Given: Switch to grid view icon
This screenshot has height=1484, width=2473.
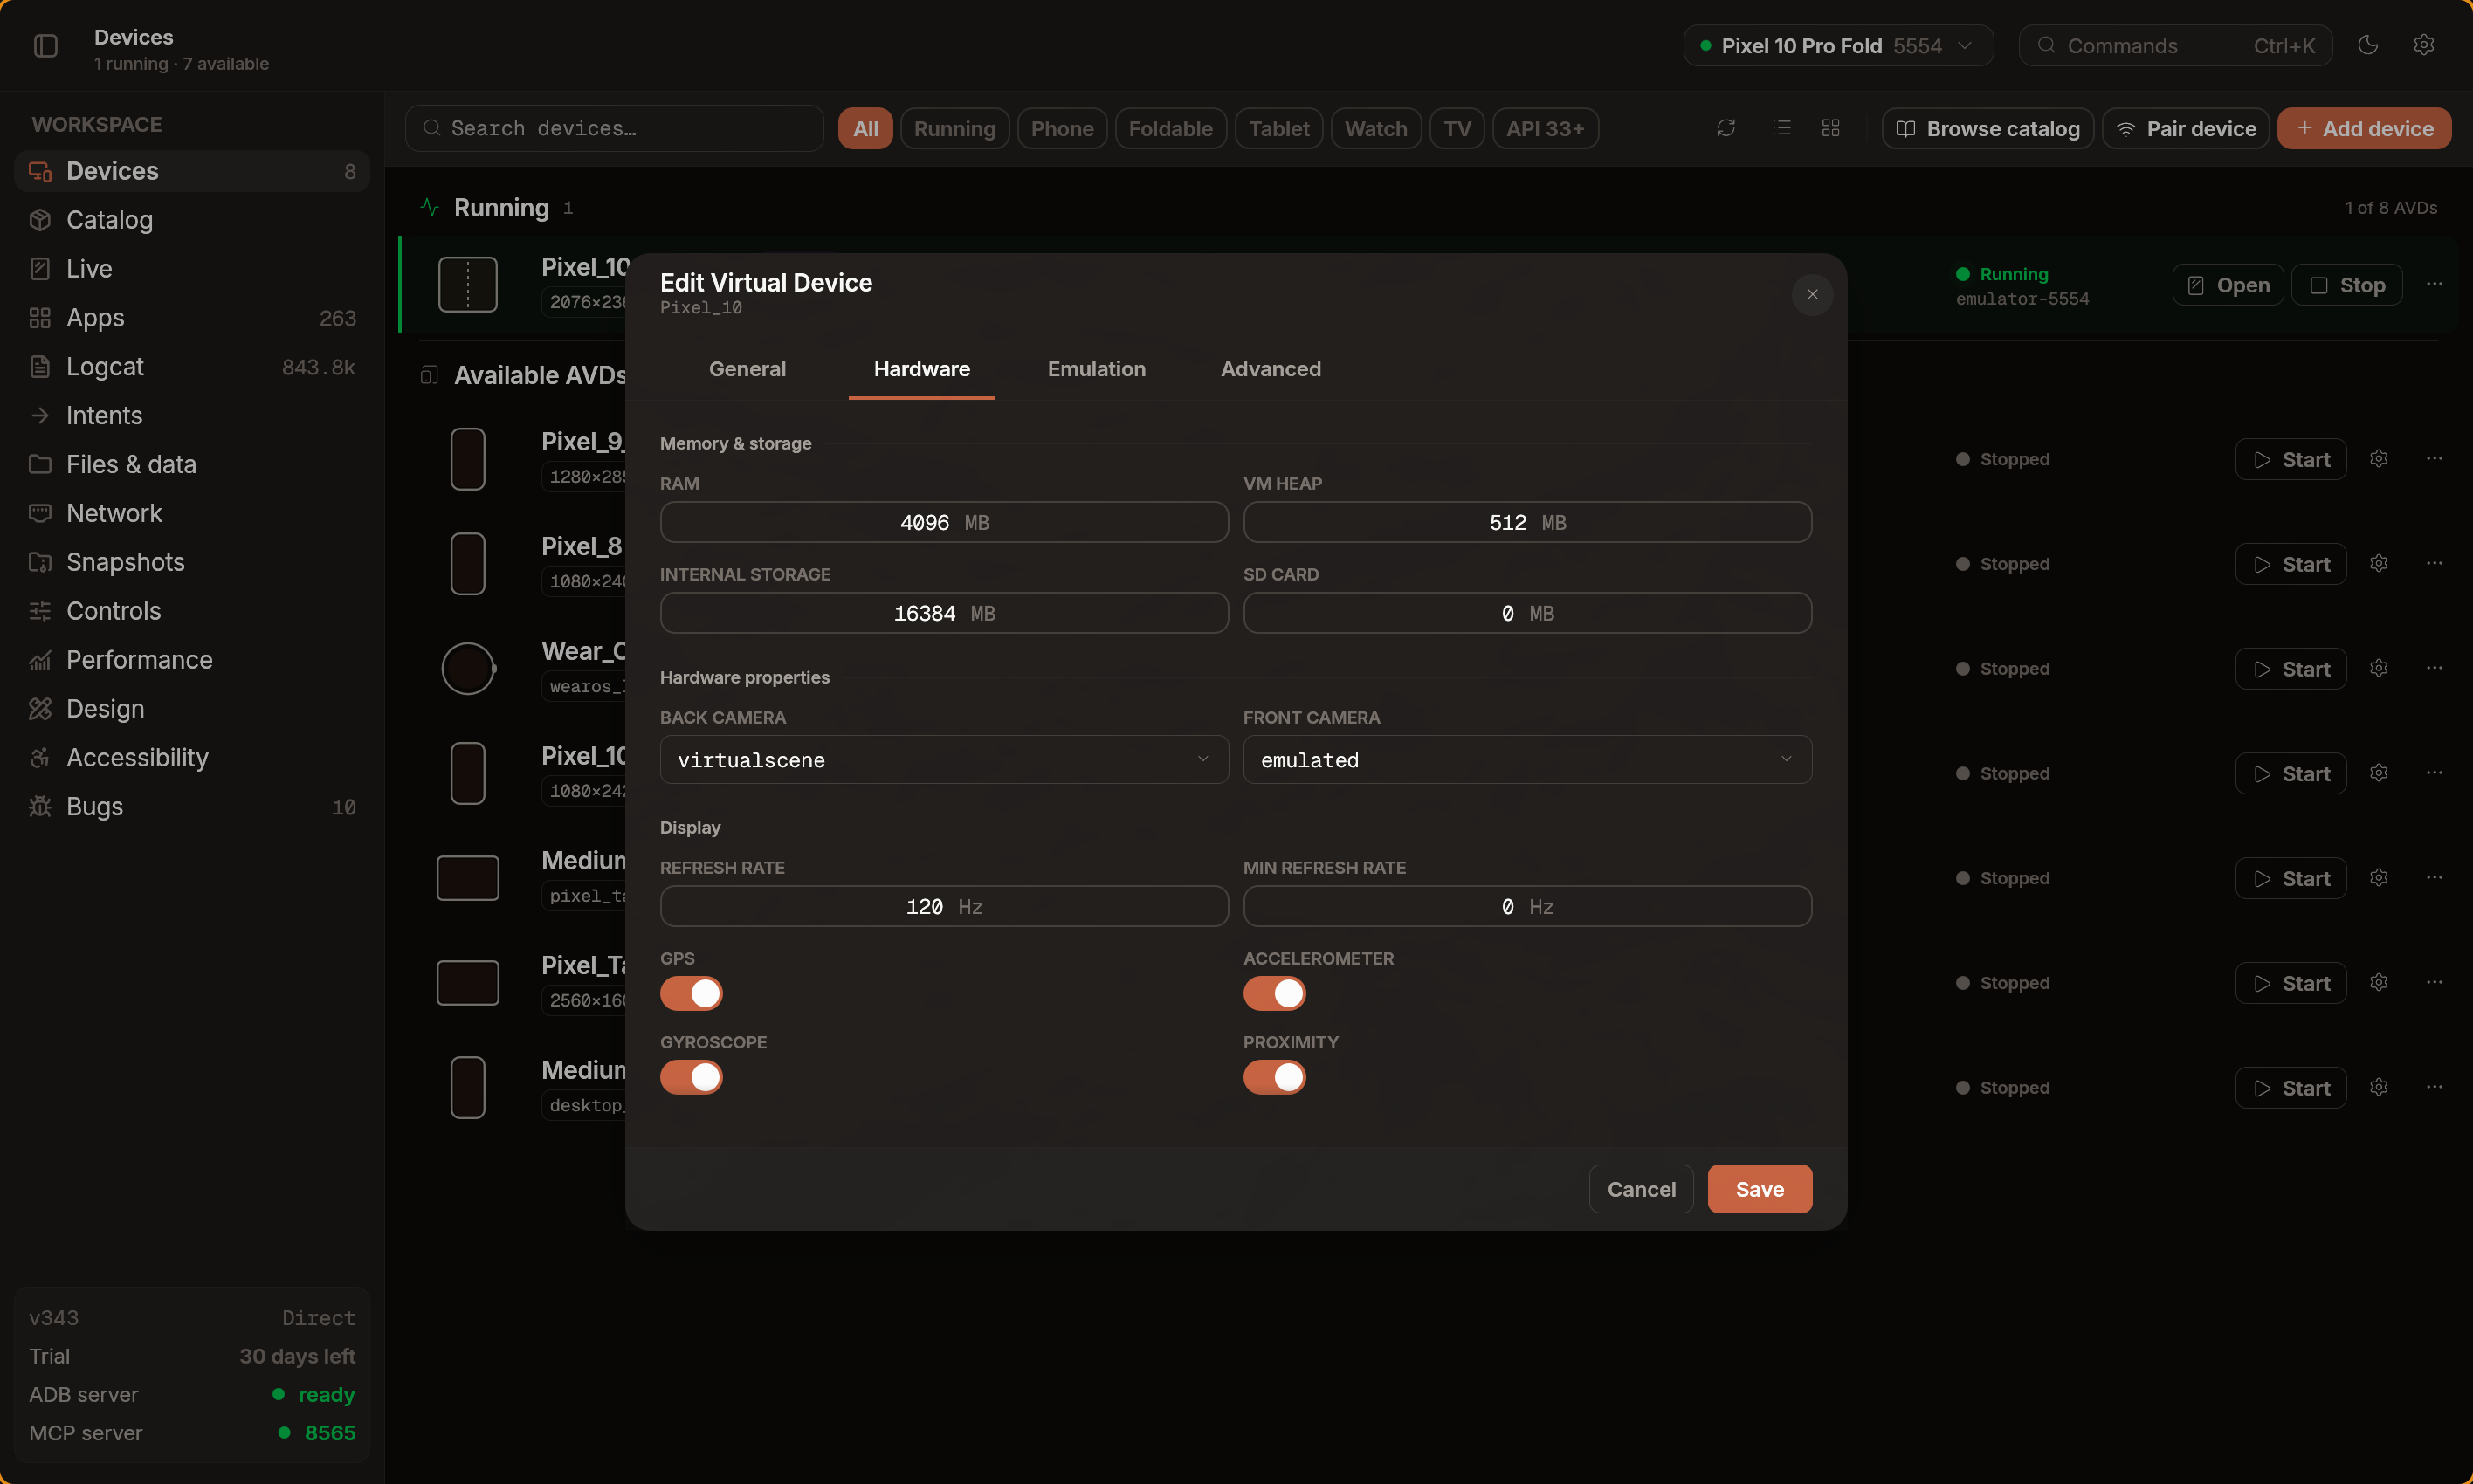Looking at the screenshot, I should point(1831,128).
